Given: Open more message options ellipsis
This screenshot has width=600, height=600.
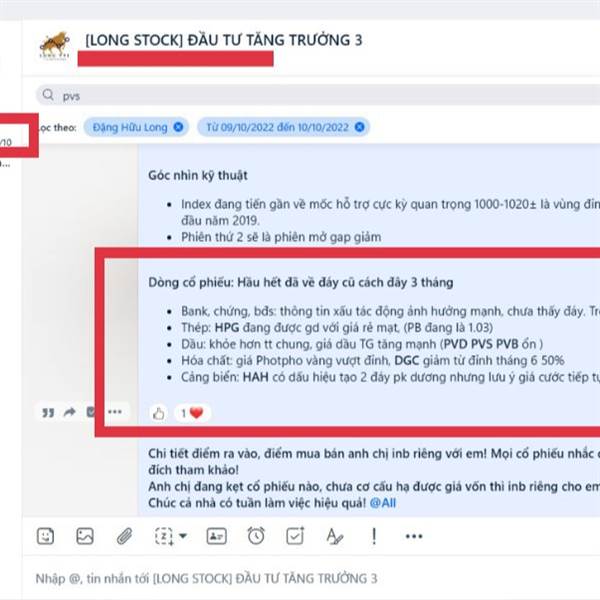Looking at the screenshot, I should [115, 412].
